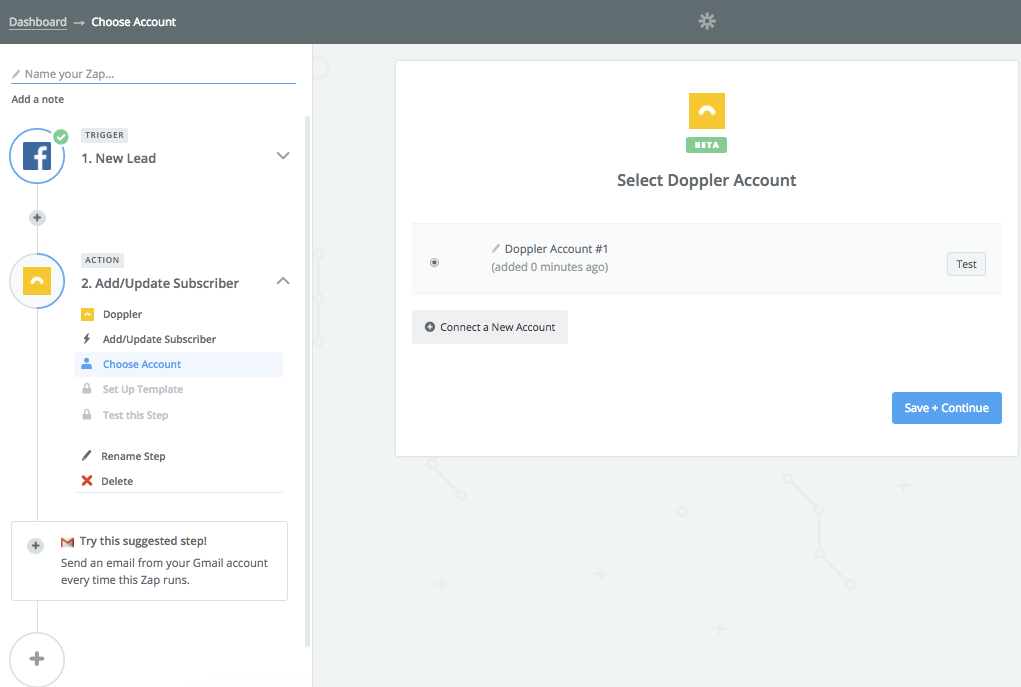The height and width of the screenshot is (687, 1021).
Task: Click the person icon beside Choose Account
Action: [87, 364]
